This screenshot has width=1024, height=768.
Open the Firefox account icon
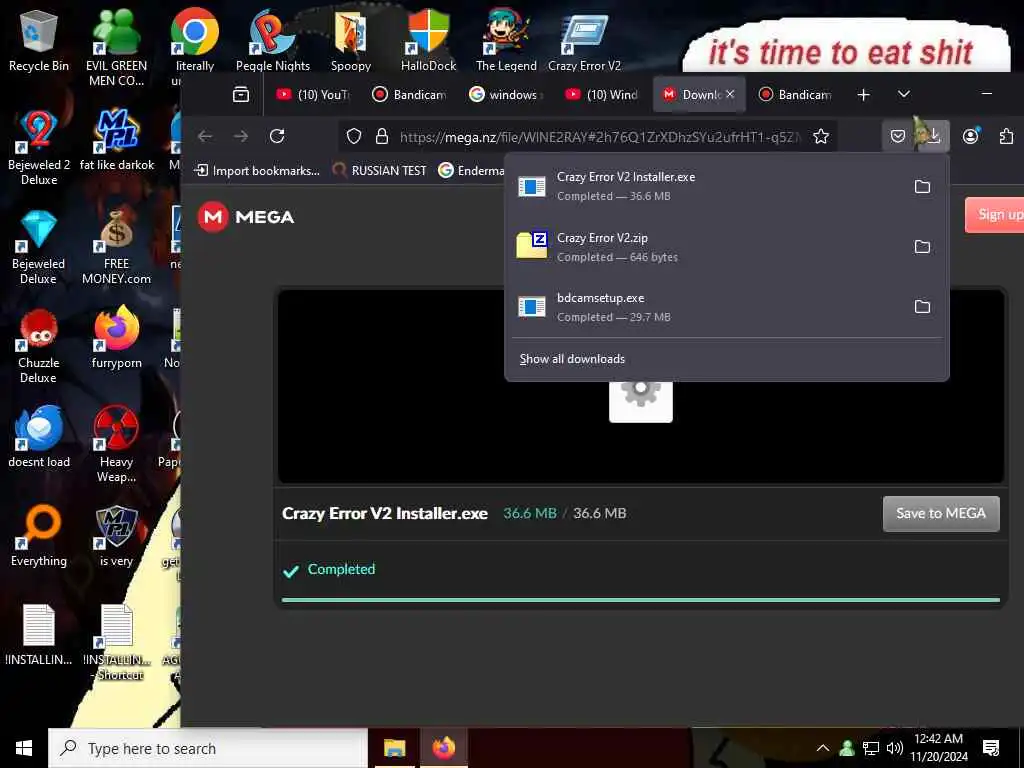coord(970,136)
